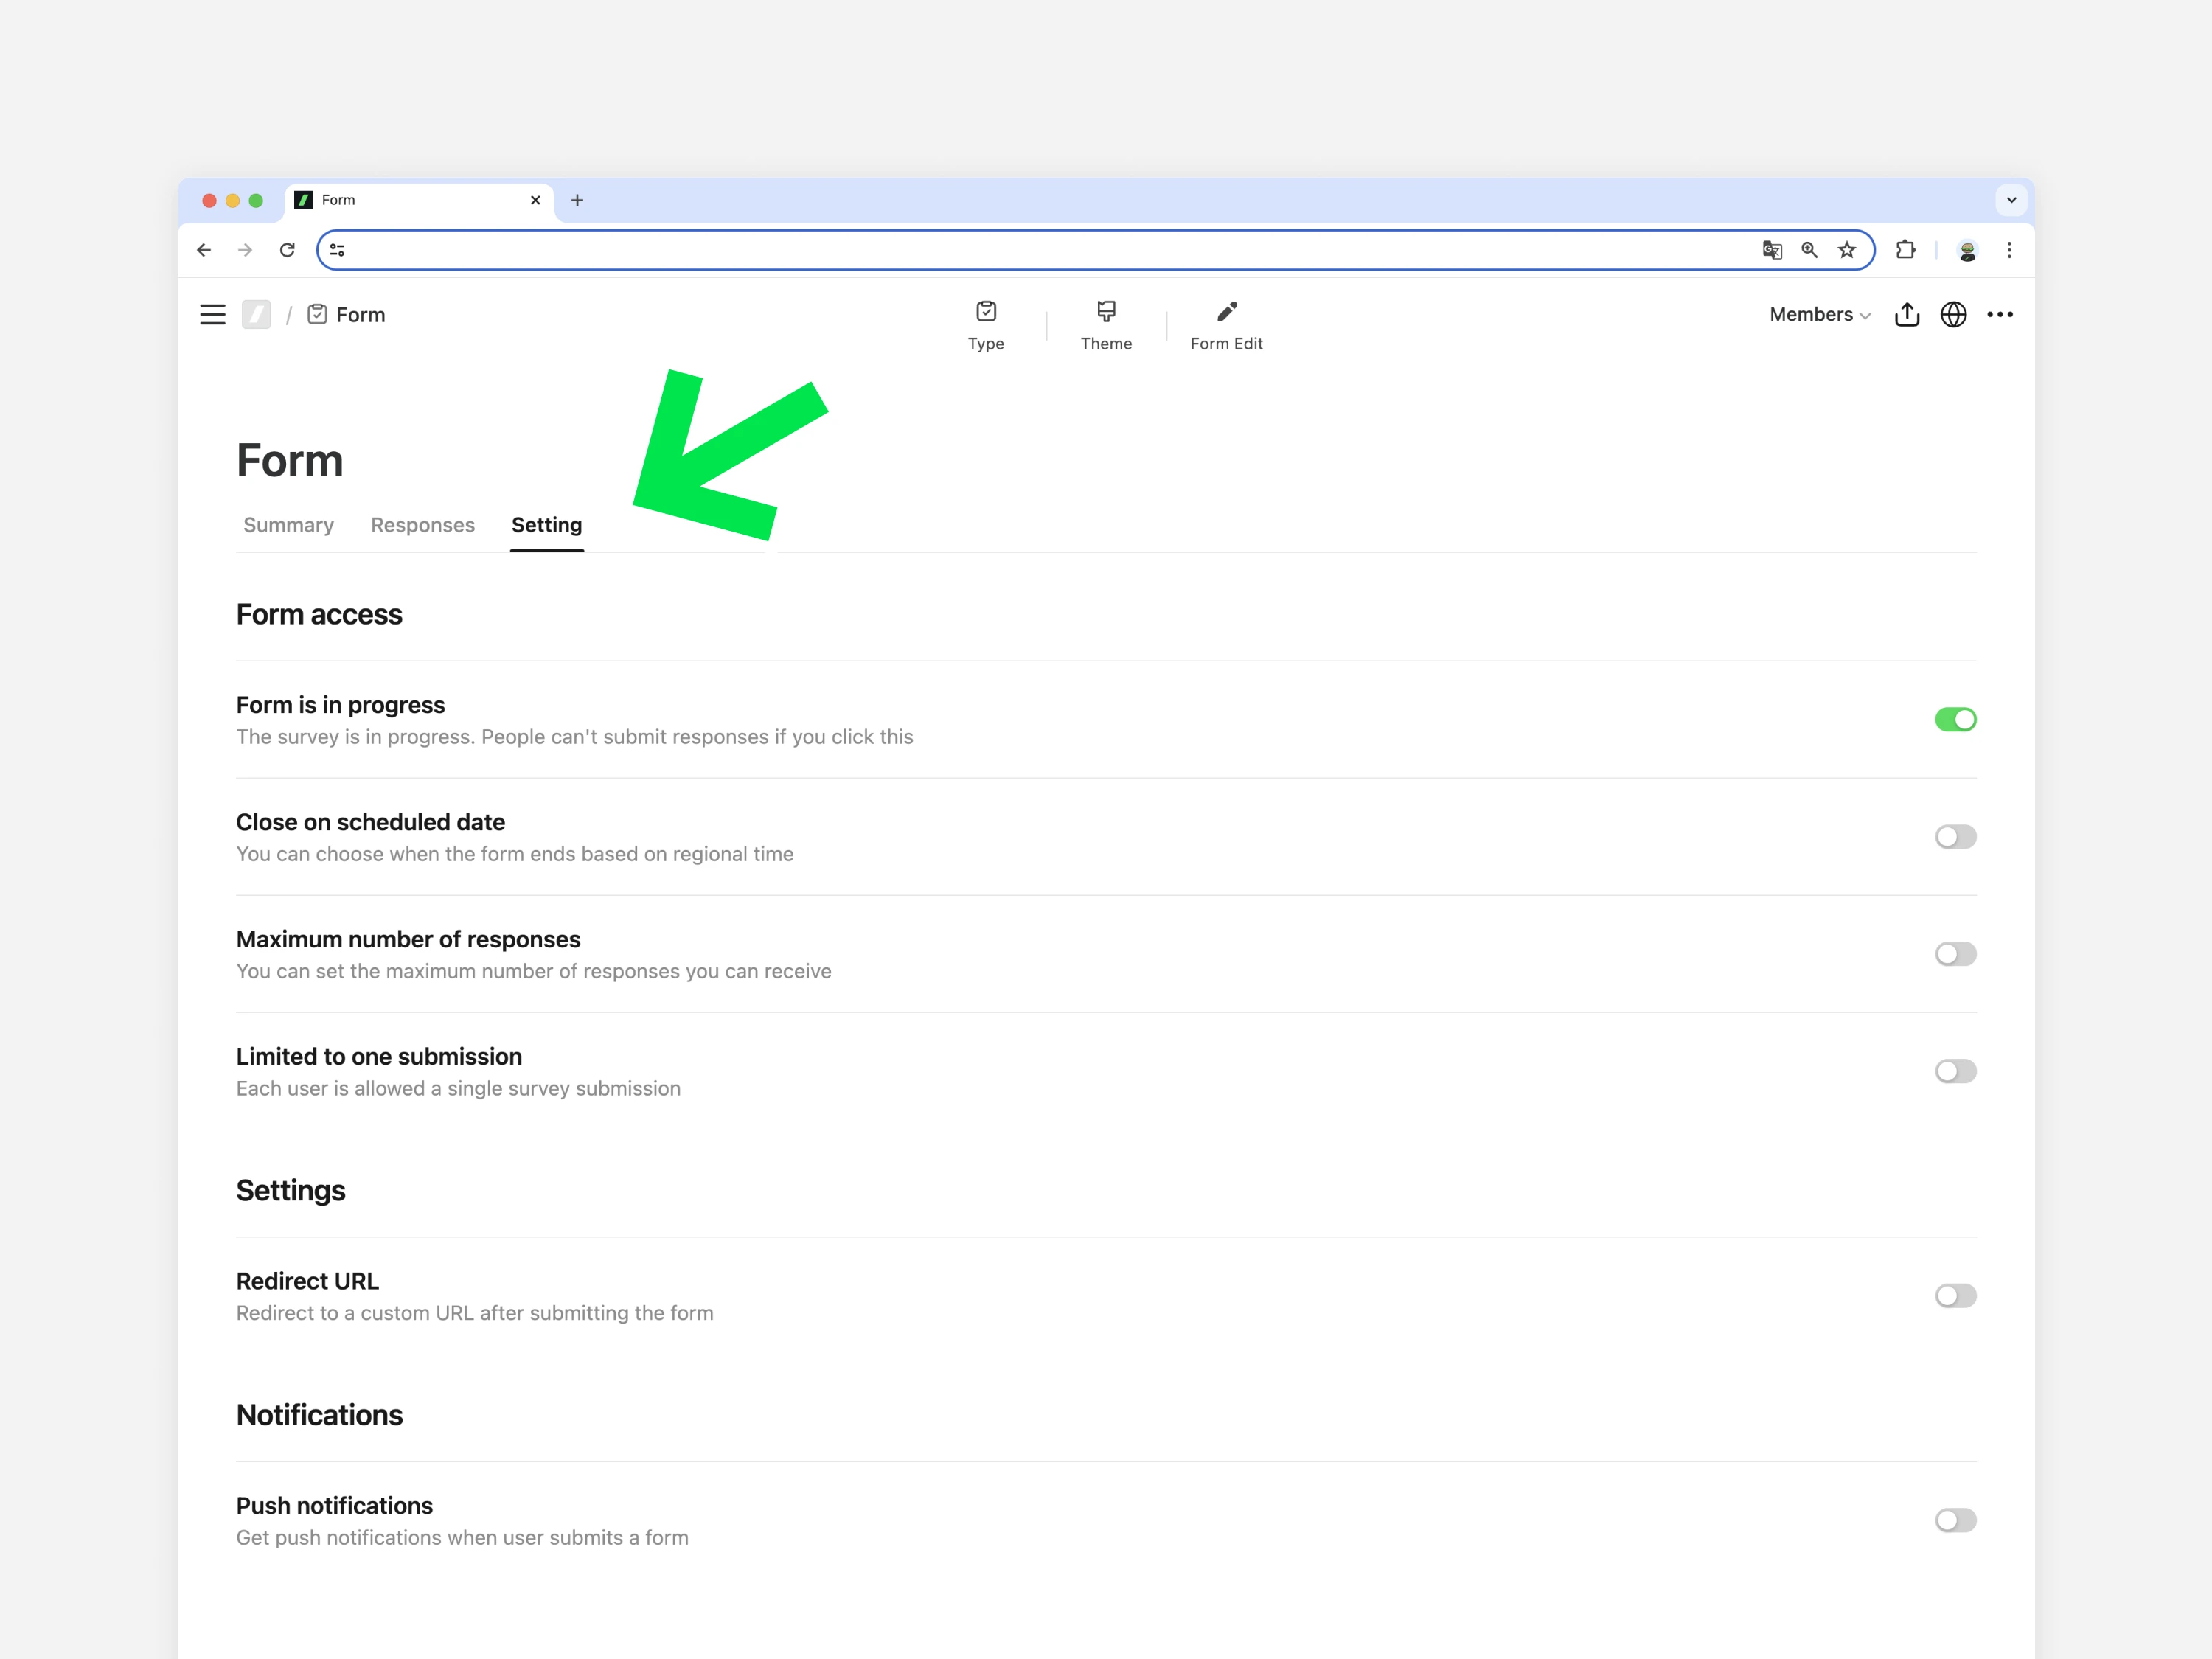Screen dimensions: 2212x1659
Task: Open a new browser tab
Action: tap(577, 200)
